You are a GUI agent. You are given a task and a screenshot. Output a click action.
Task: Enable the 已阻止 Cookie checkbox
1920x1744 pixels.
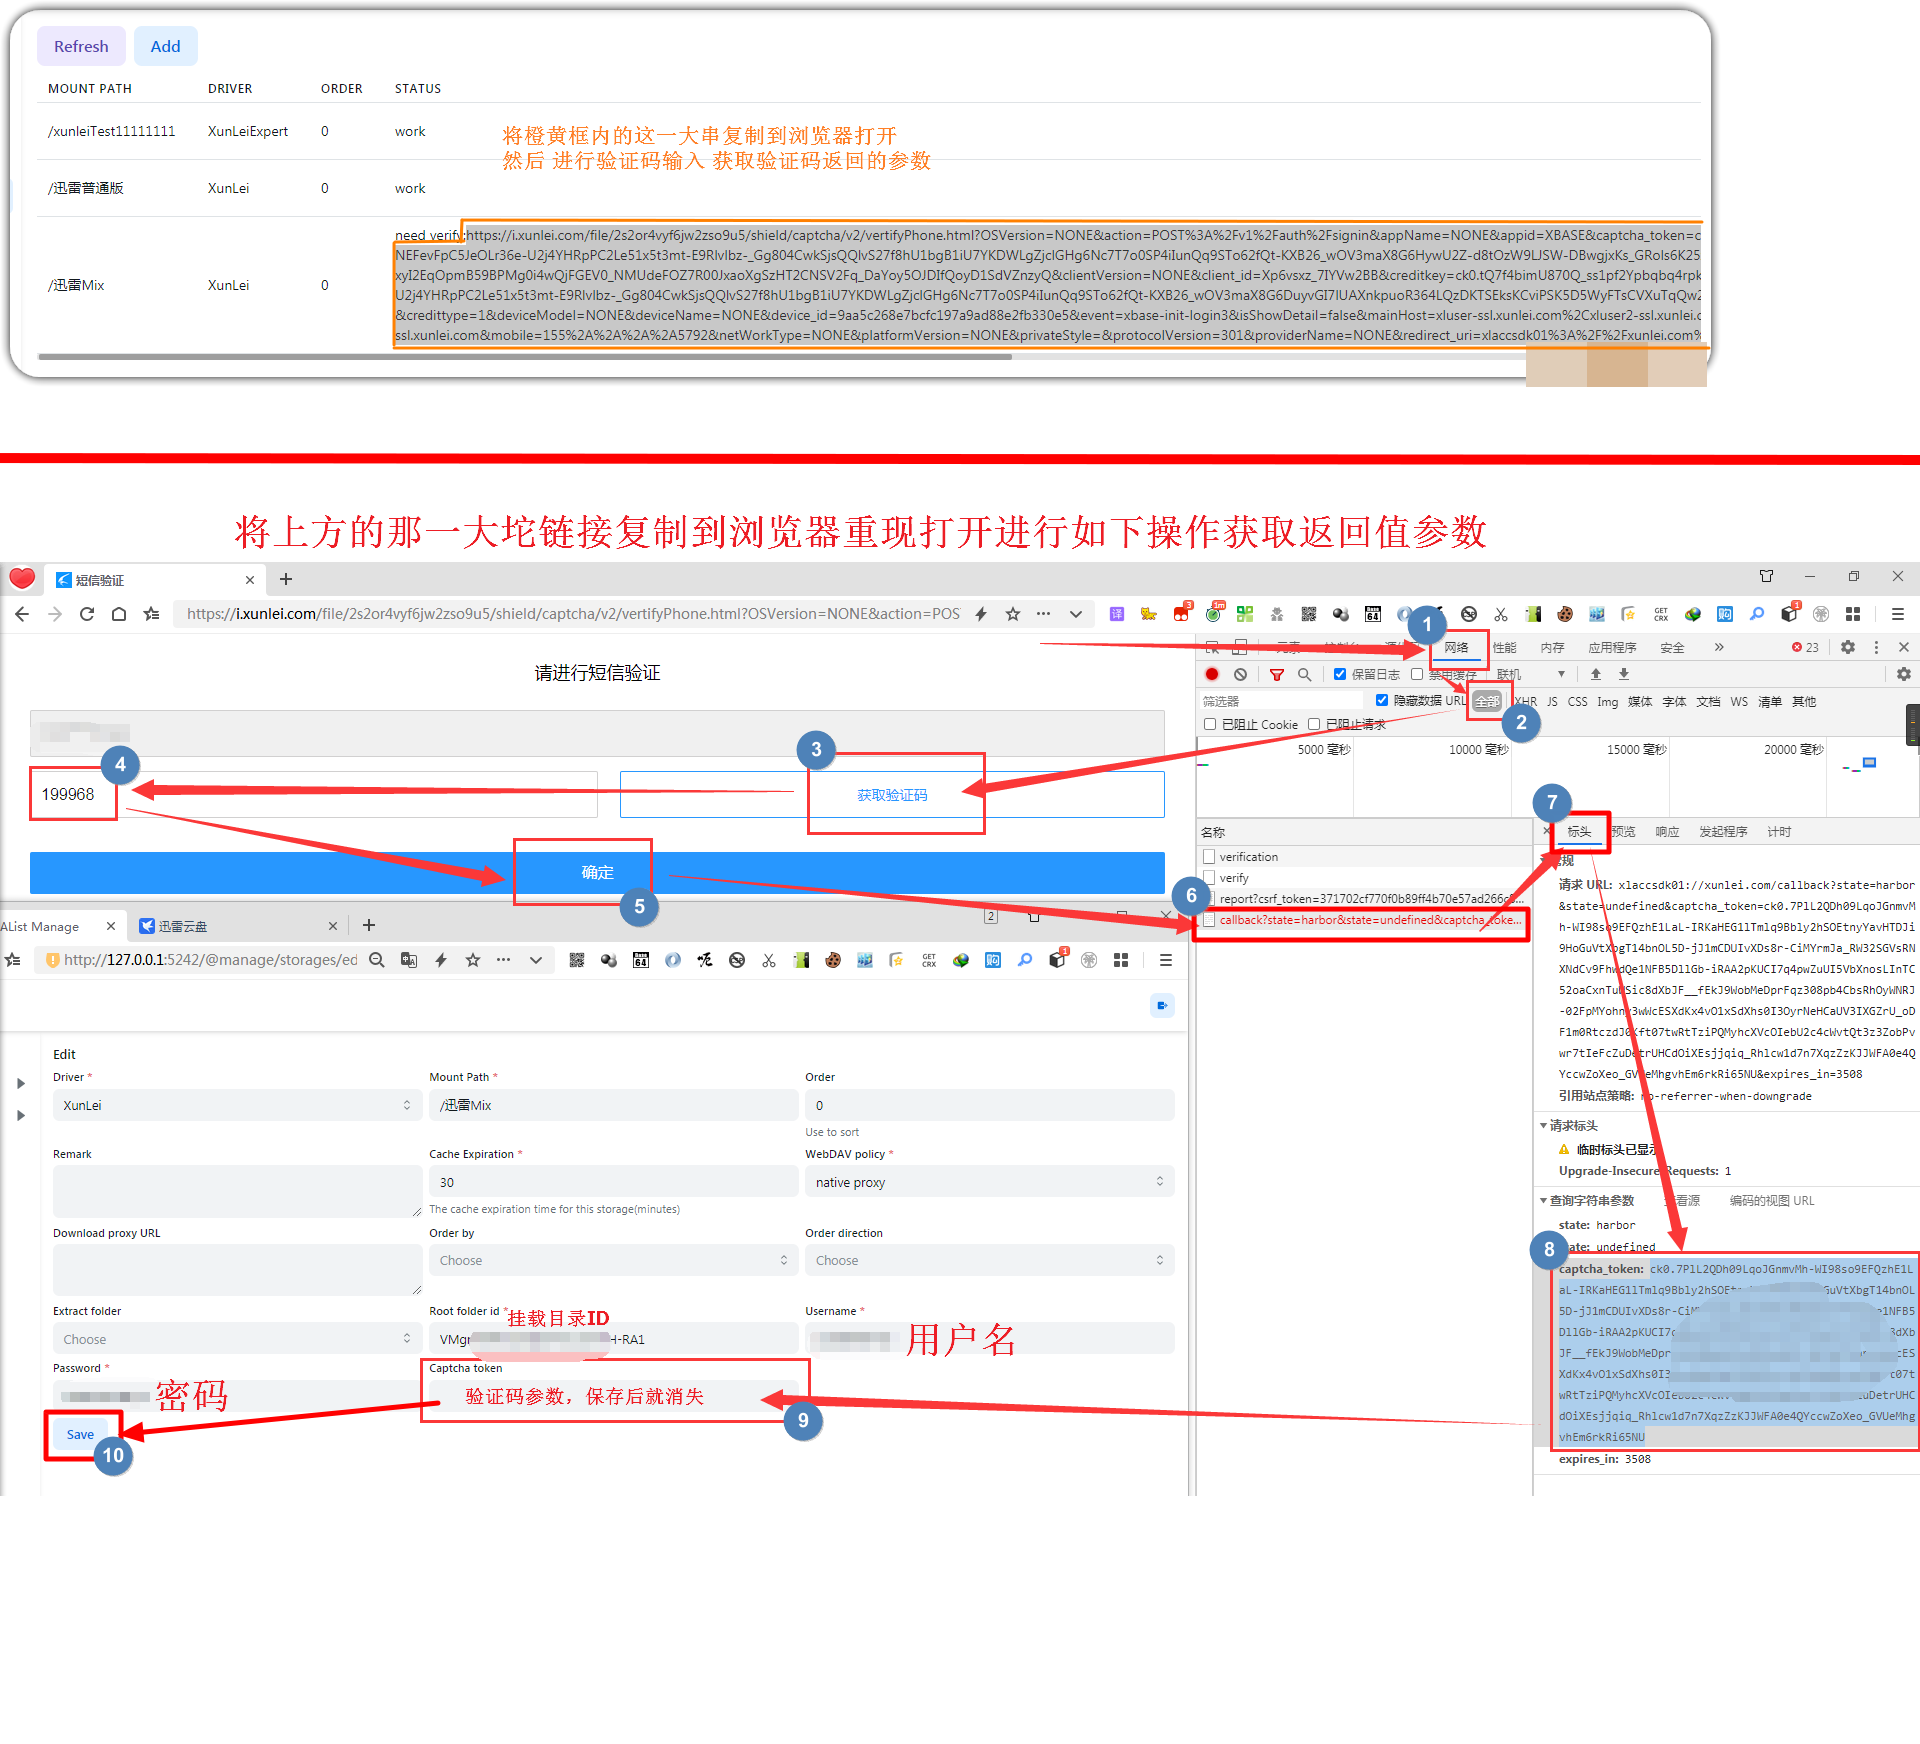pos(1210,724)
